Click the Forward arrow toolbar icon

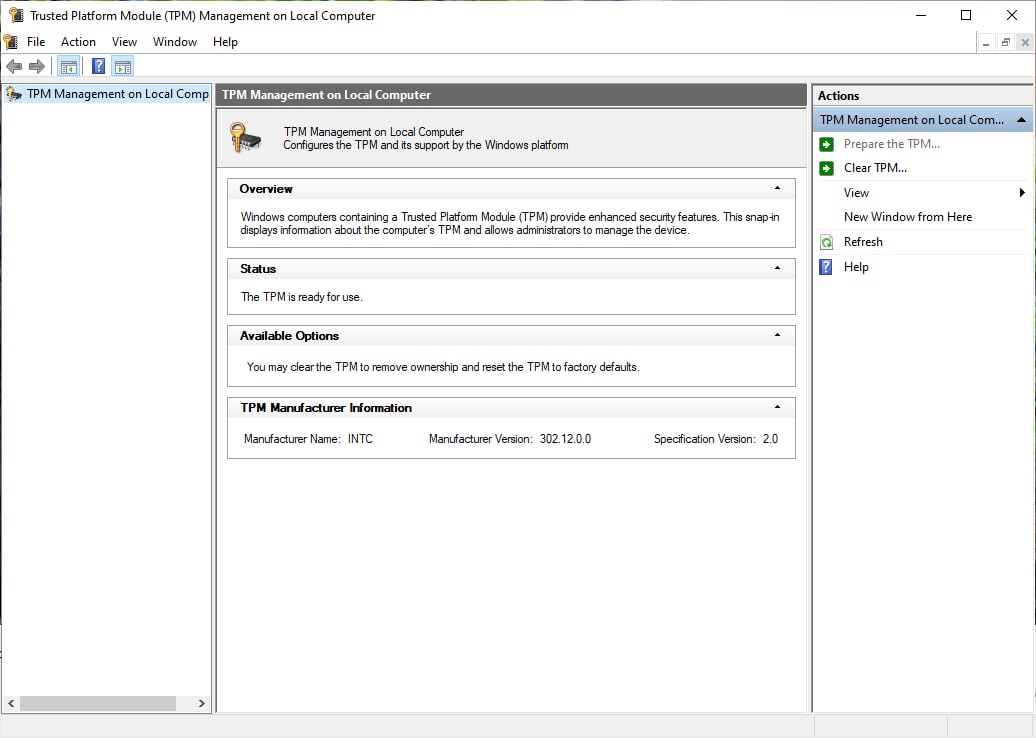point(37,66)
